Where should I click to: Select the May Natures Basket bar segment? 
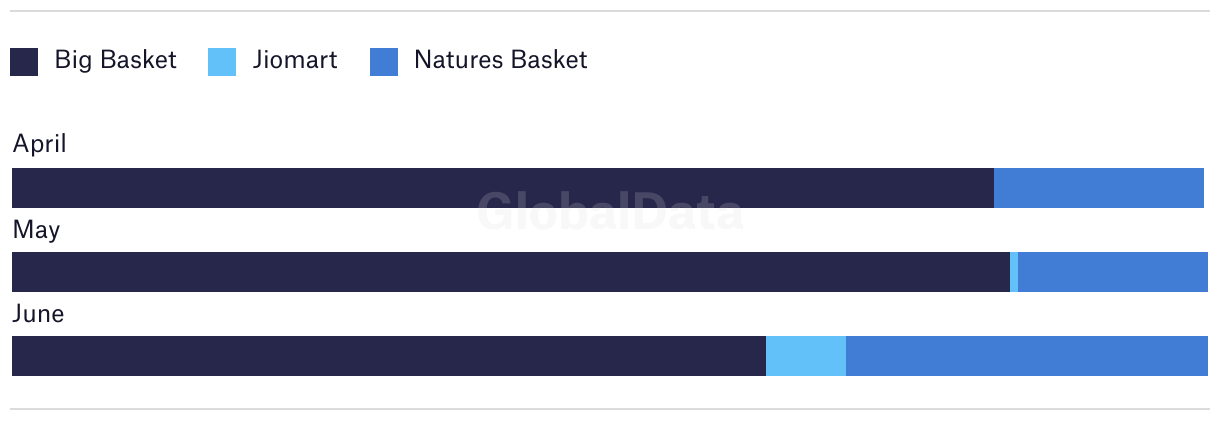[1113, 272]
